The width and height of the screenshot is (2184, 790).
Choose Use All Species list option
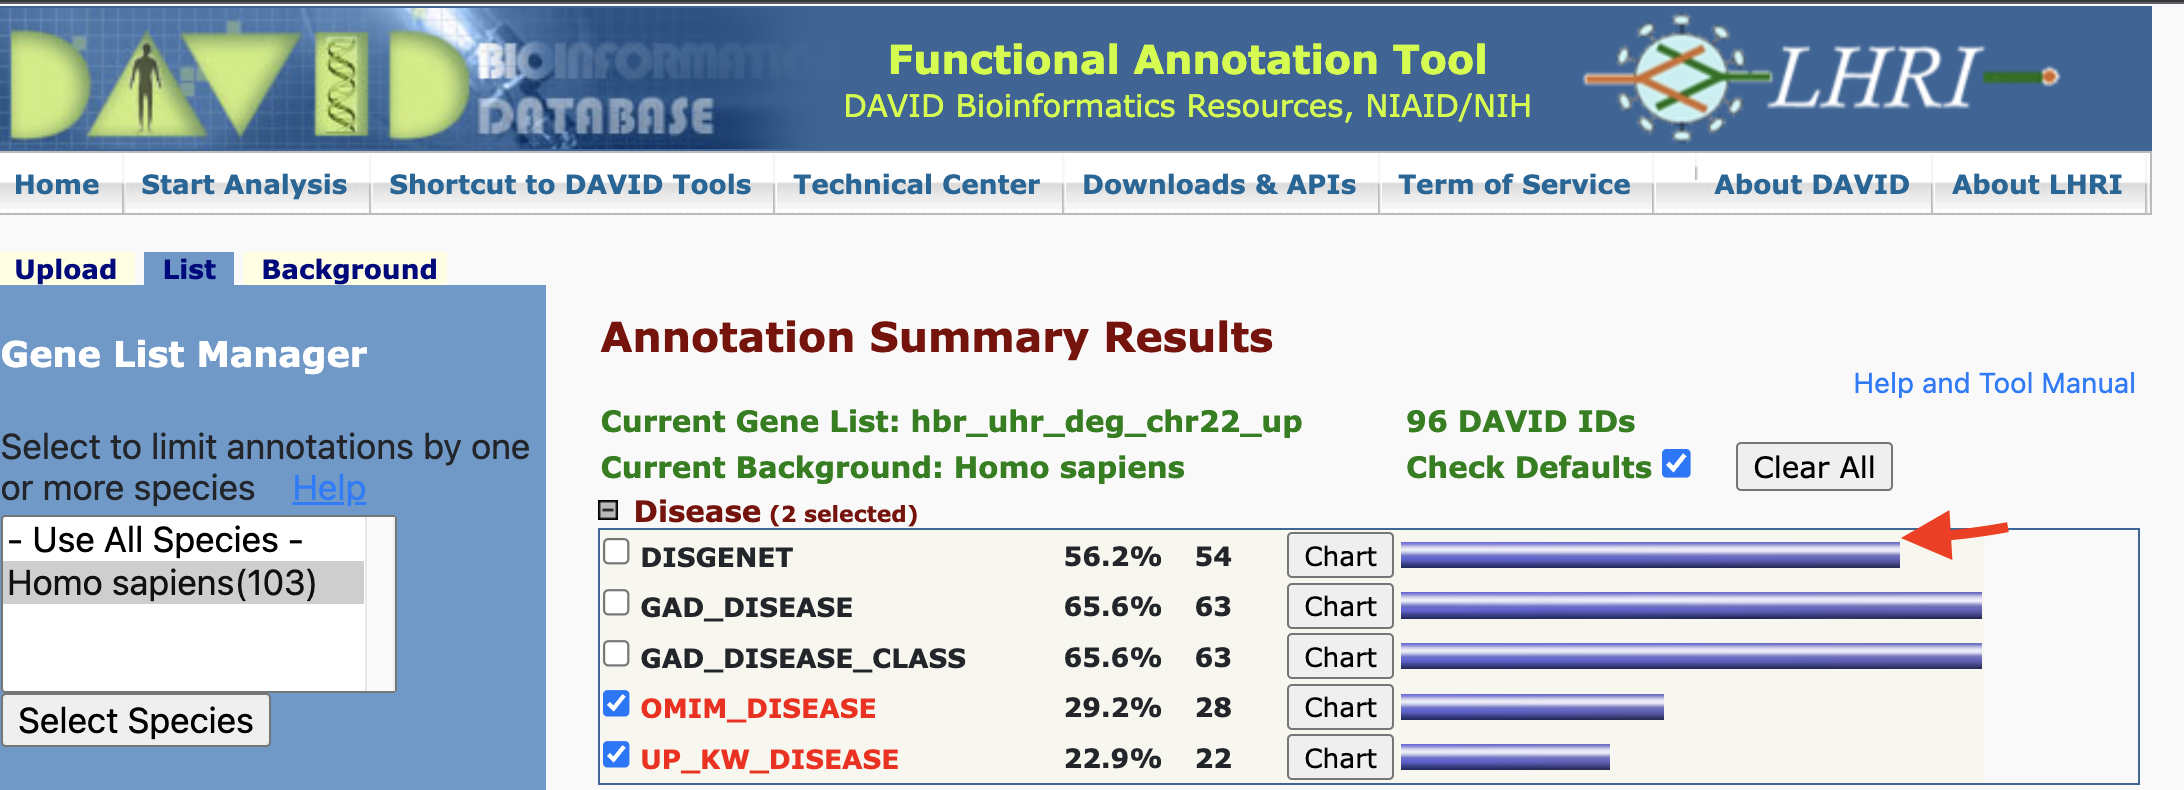155,540
